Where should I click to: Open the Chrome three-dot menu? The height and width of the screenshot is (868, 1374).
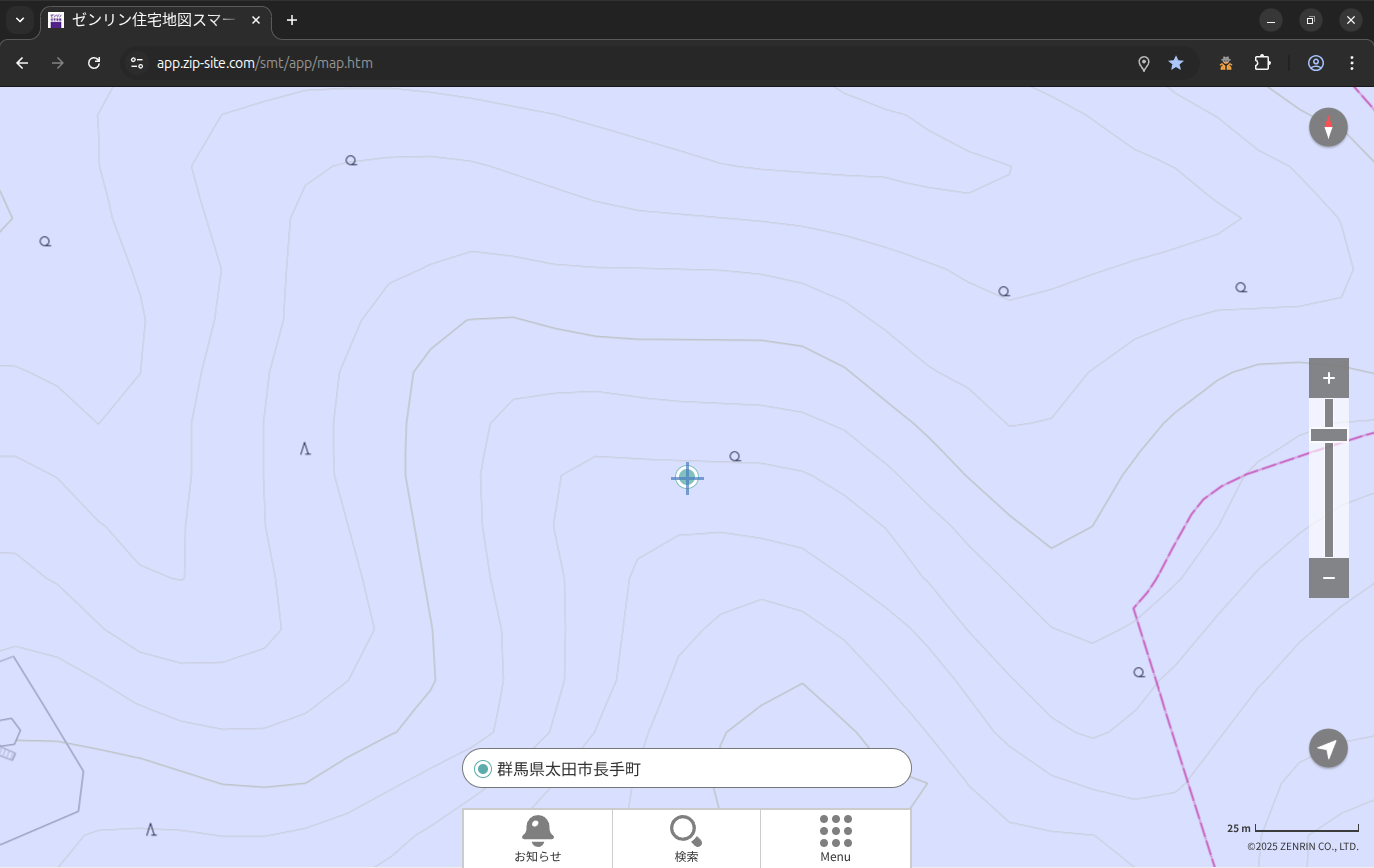tap(1352, 63)
